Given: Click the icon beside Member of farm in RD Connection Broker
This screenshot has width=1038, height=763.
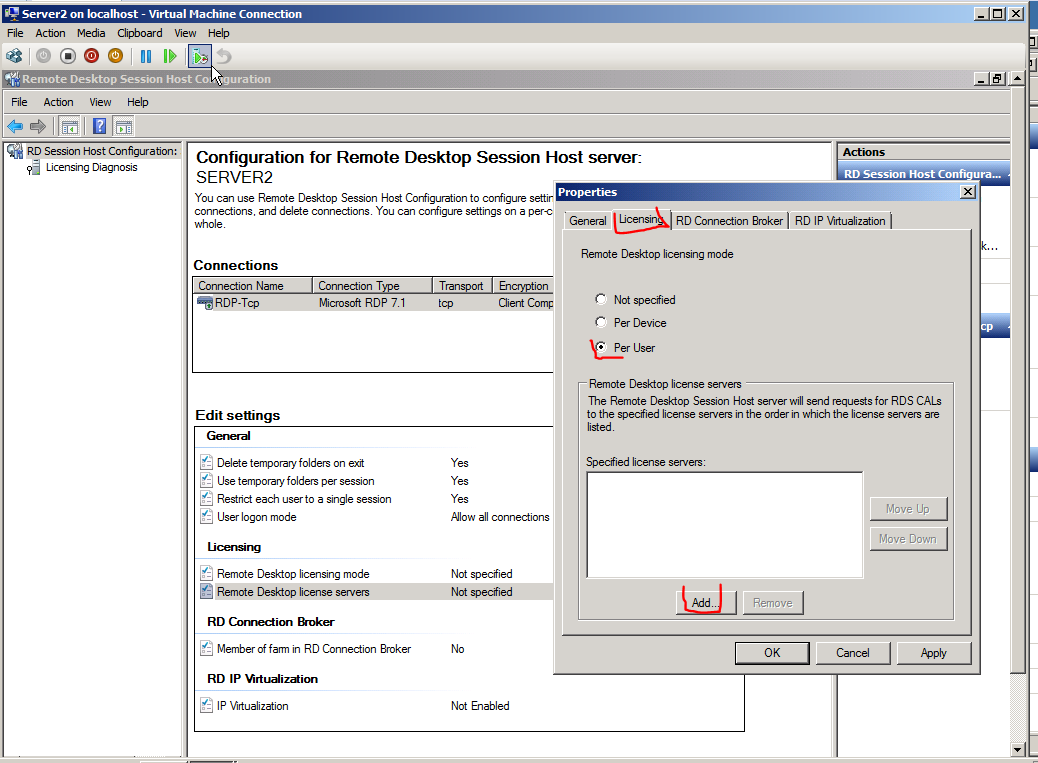Looking at the screenshot, I should pos(207,648).
